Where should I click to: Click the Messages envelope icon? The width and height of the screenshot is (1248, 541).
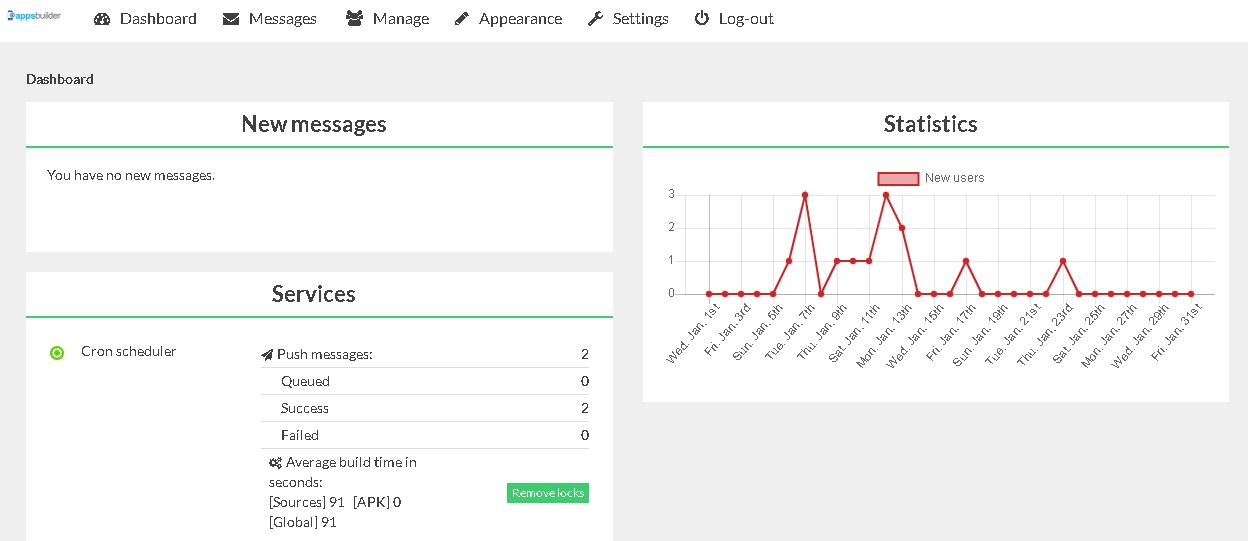(231, 19)
